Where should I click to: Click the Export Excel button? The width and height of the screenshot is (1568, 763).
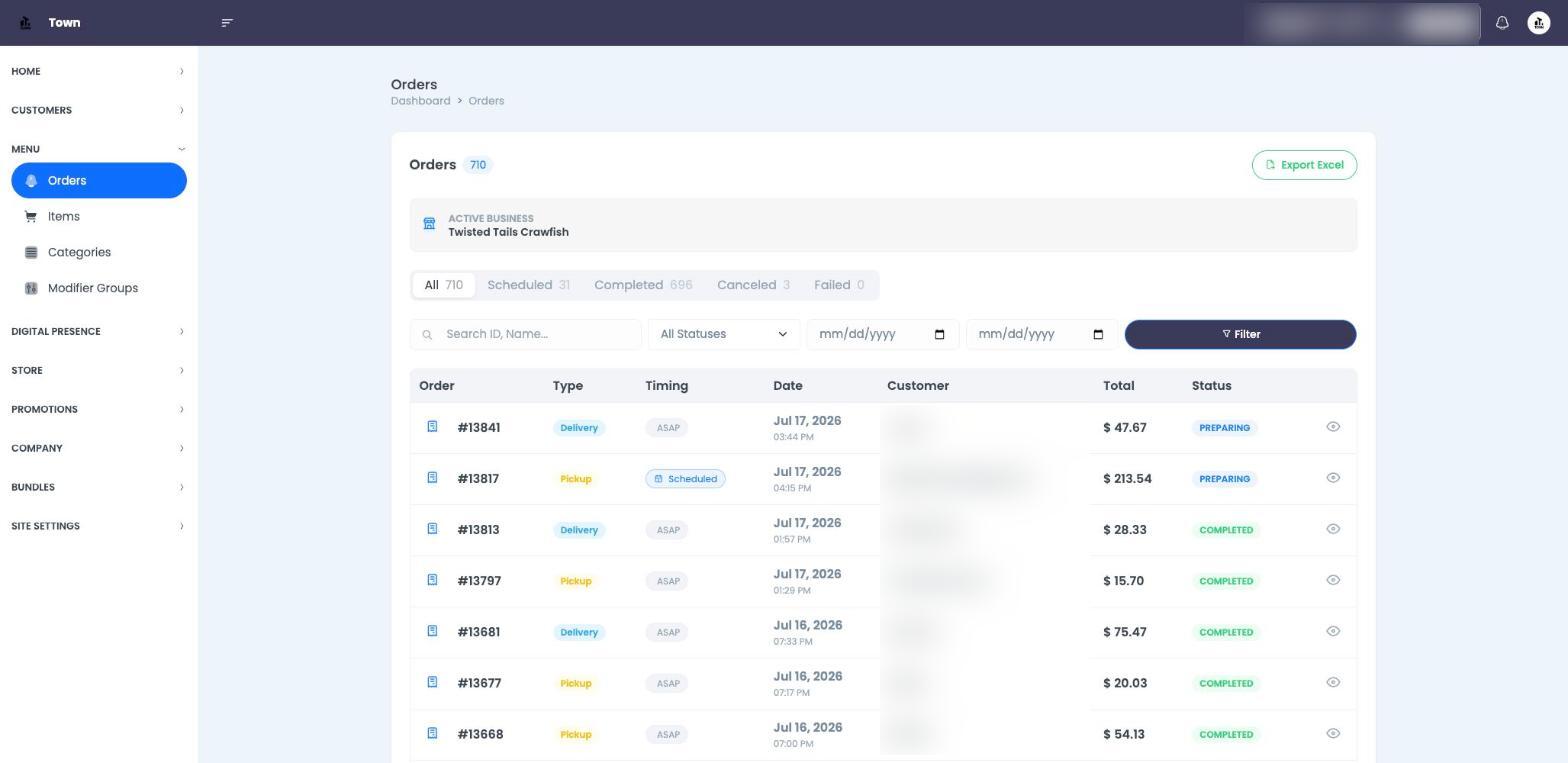pyautogui.click(x=1304, y=165)
